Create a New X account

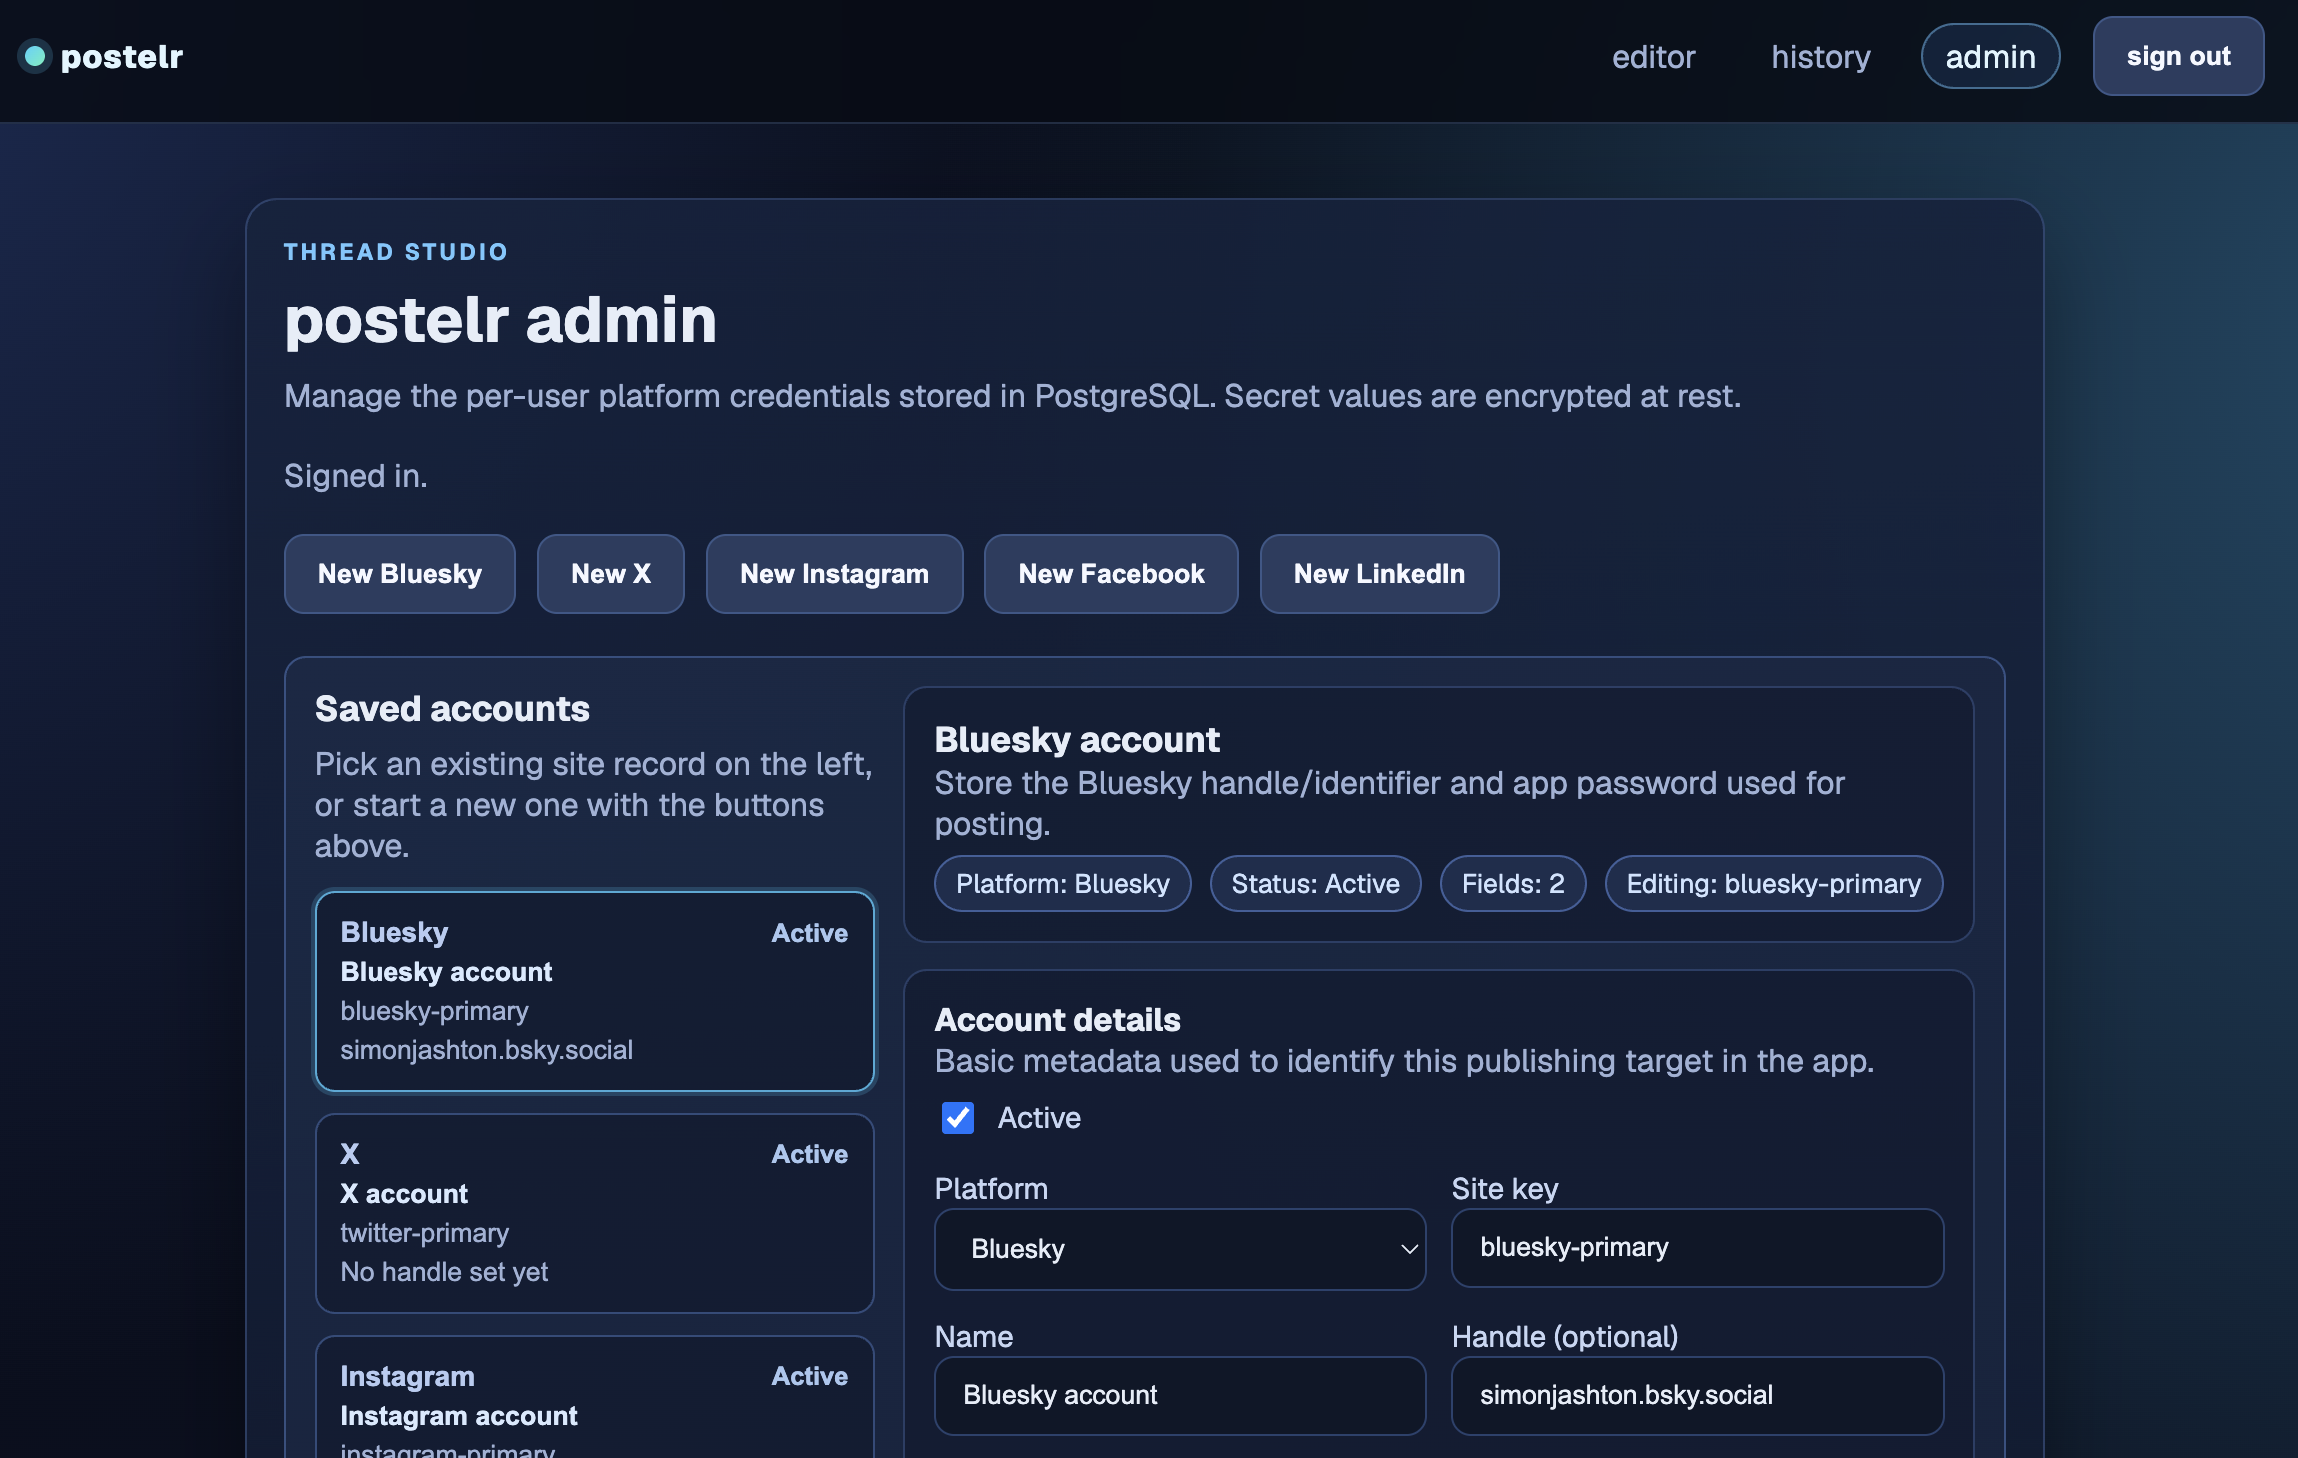[611, 574]
